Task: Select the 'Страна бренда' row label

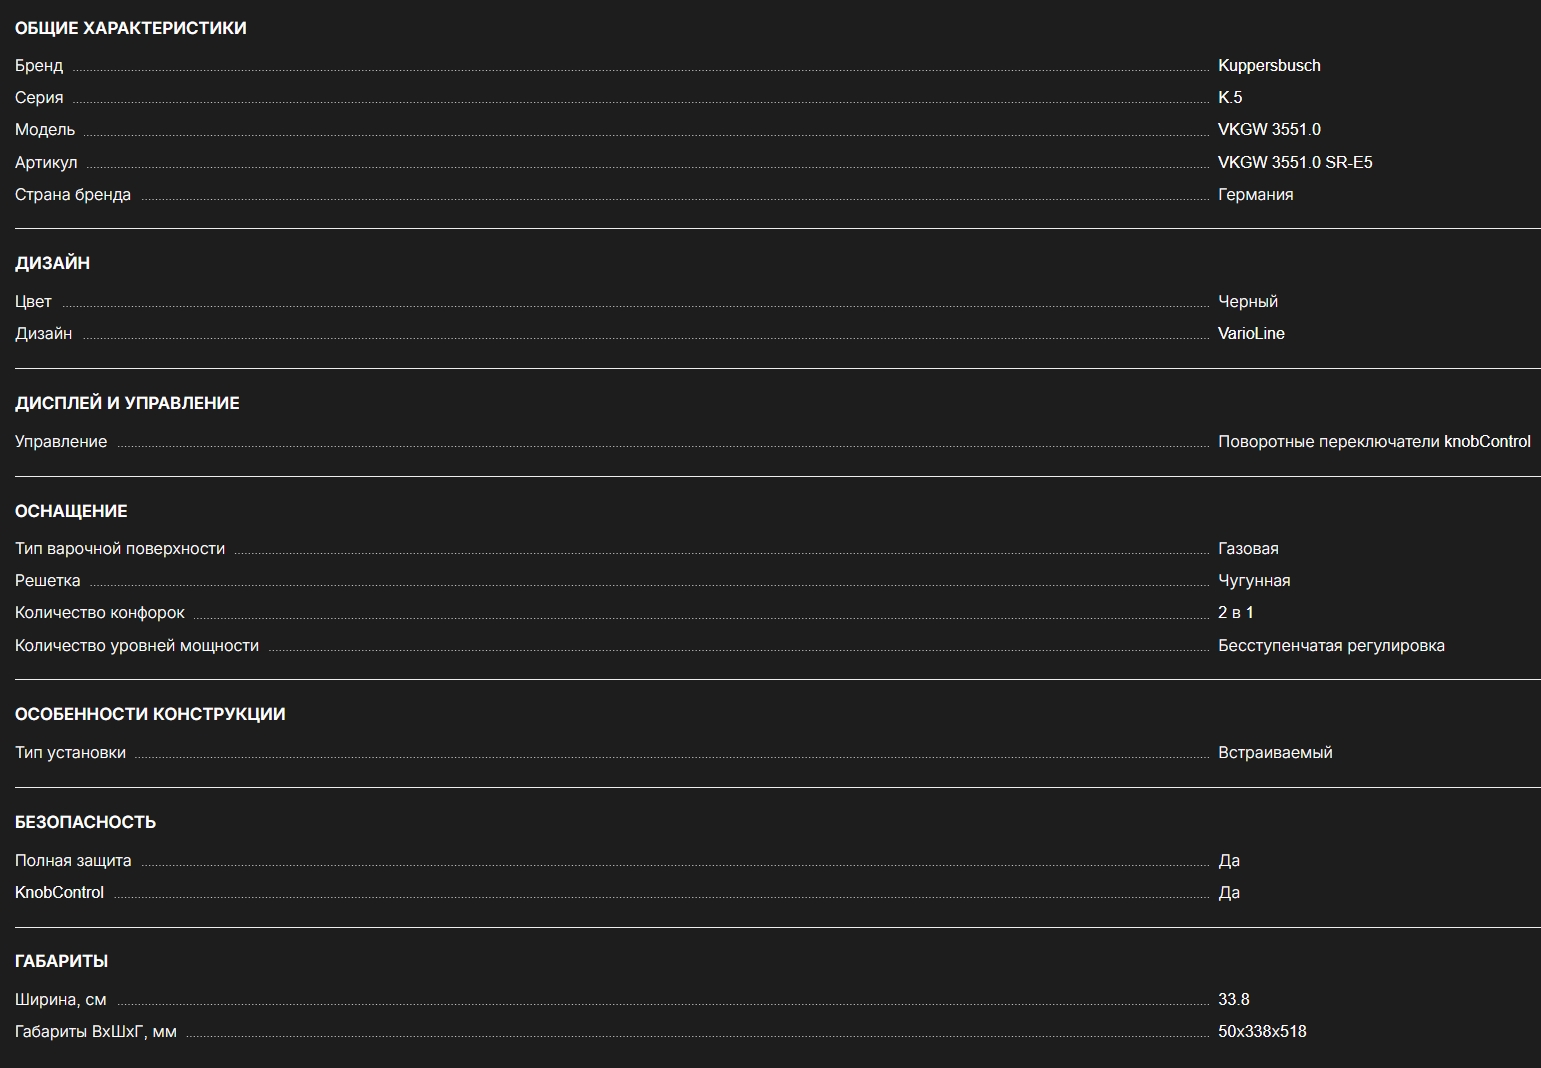Action: 73,195
